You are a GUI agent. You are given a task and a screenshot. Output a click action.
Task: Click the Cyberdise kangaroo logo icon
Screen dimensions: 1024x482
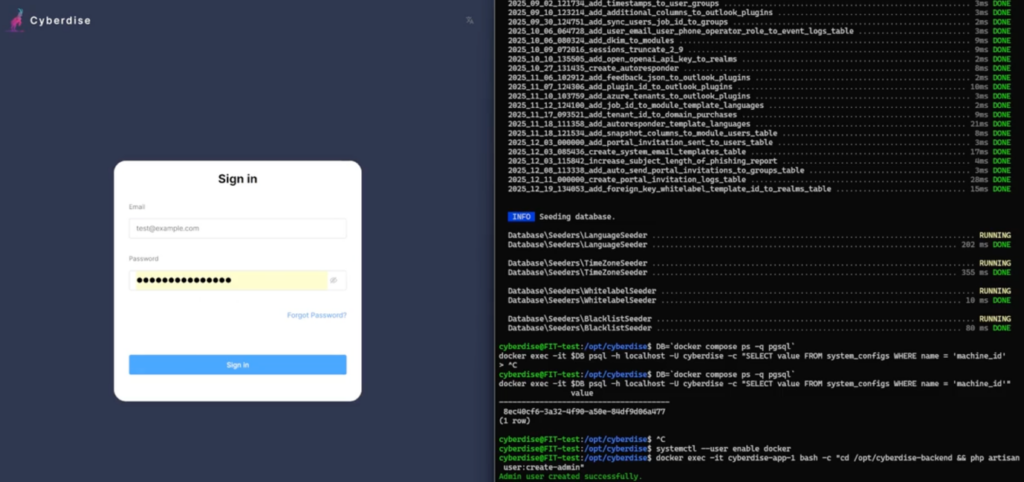pos(16,20)
